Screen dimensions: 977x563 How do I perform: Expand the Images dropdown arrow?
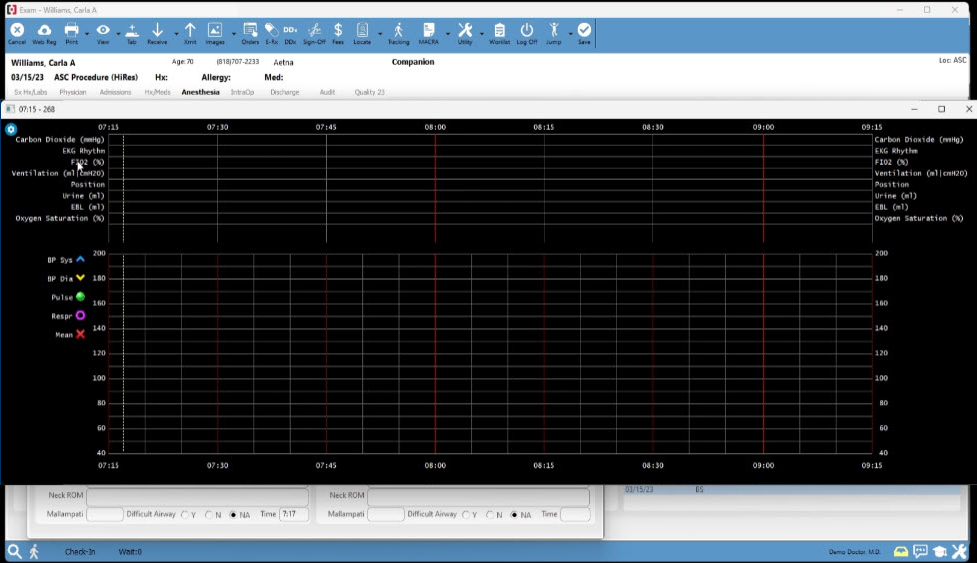pyautogui.click(x=232, y=33)
